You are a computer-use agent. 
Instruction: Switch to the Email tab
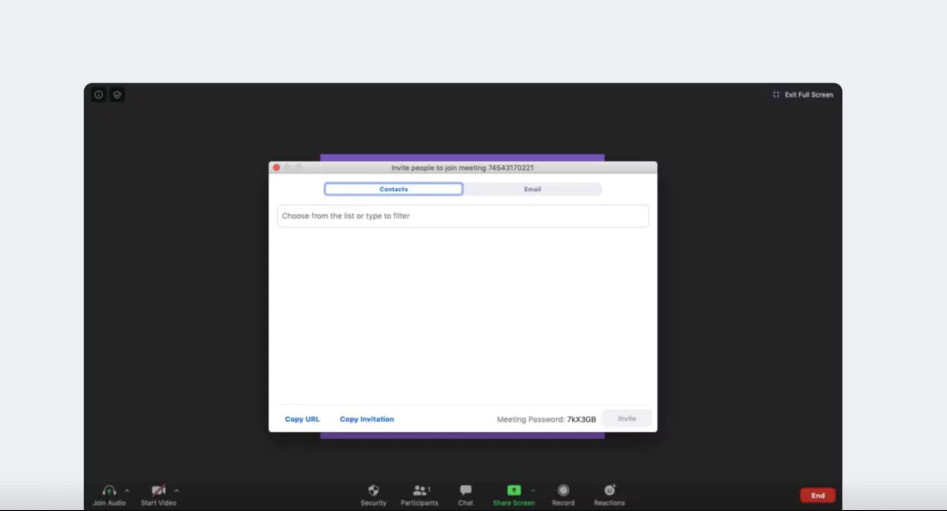(532, 189)
